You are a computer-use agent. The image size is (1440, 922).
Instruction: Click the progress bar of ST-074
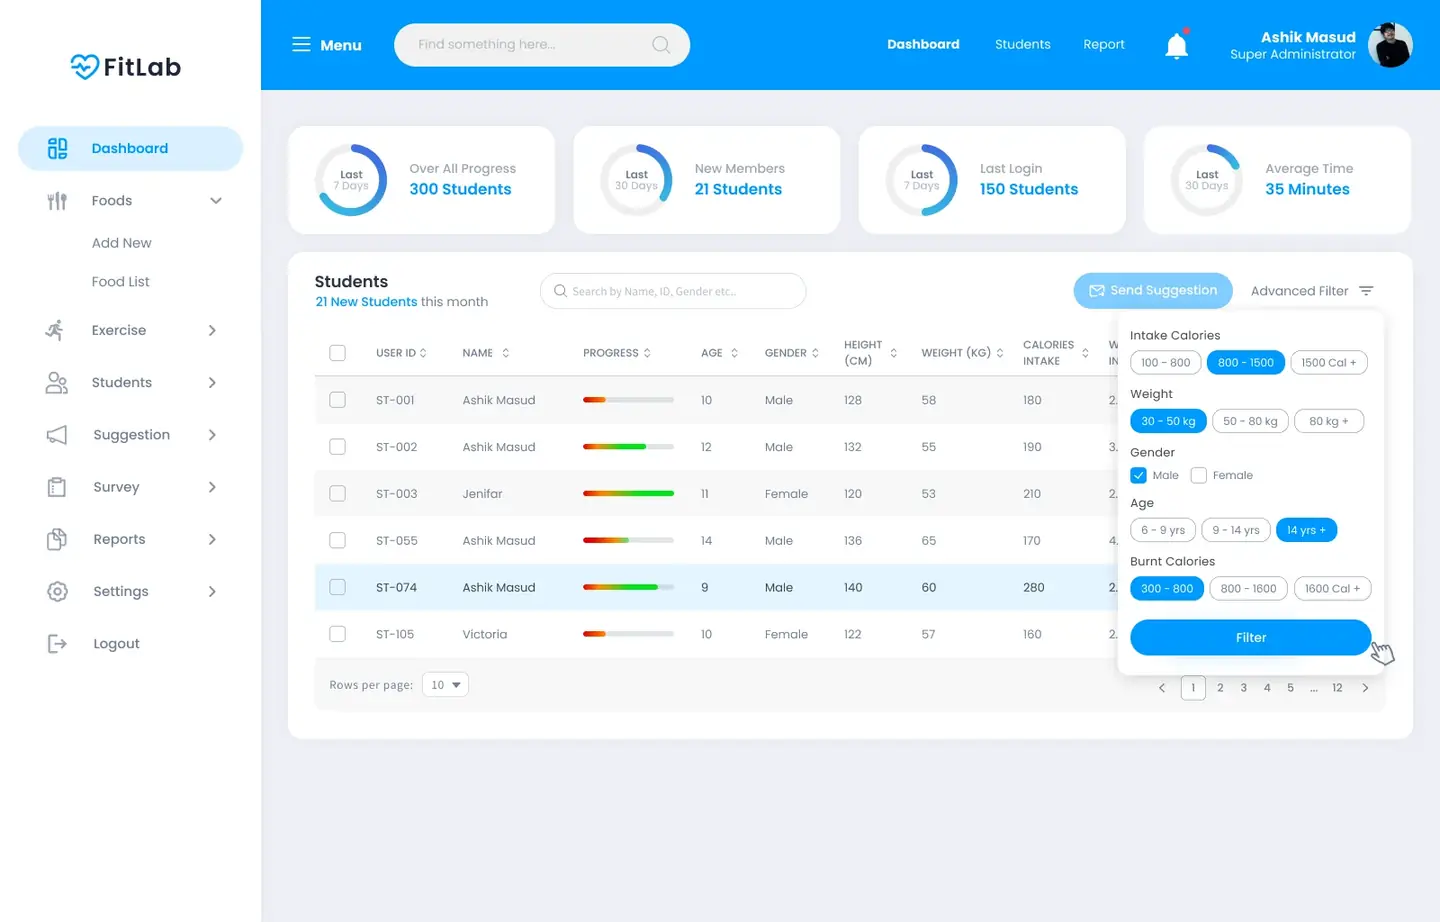click(628, 587)
